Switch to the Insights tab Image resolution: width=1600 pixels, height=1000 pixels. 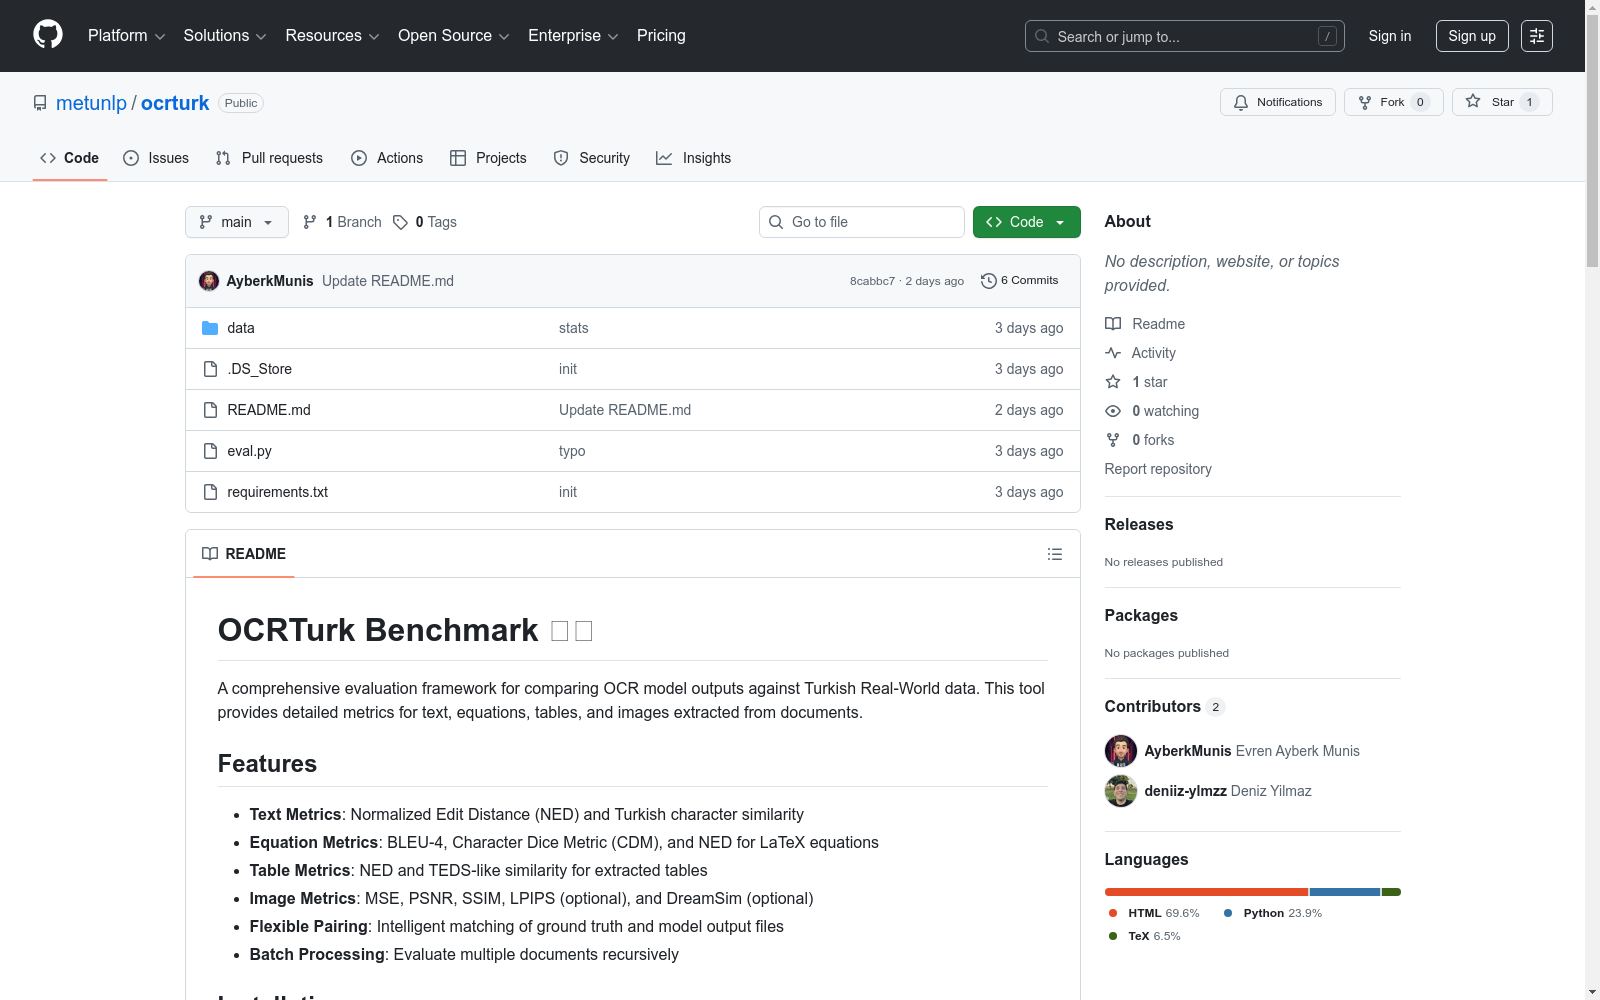point(694,158)
